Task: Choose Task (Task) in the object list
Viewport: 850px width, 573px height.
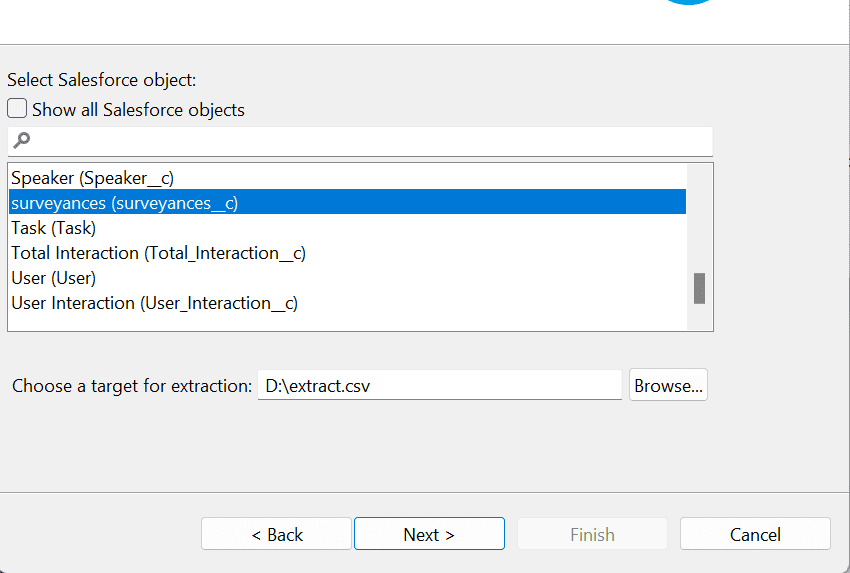Action: (54, 228)
